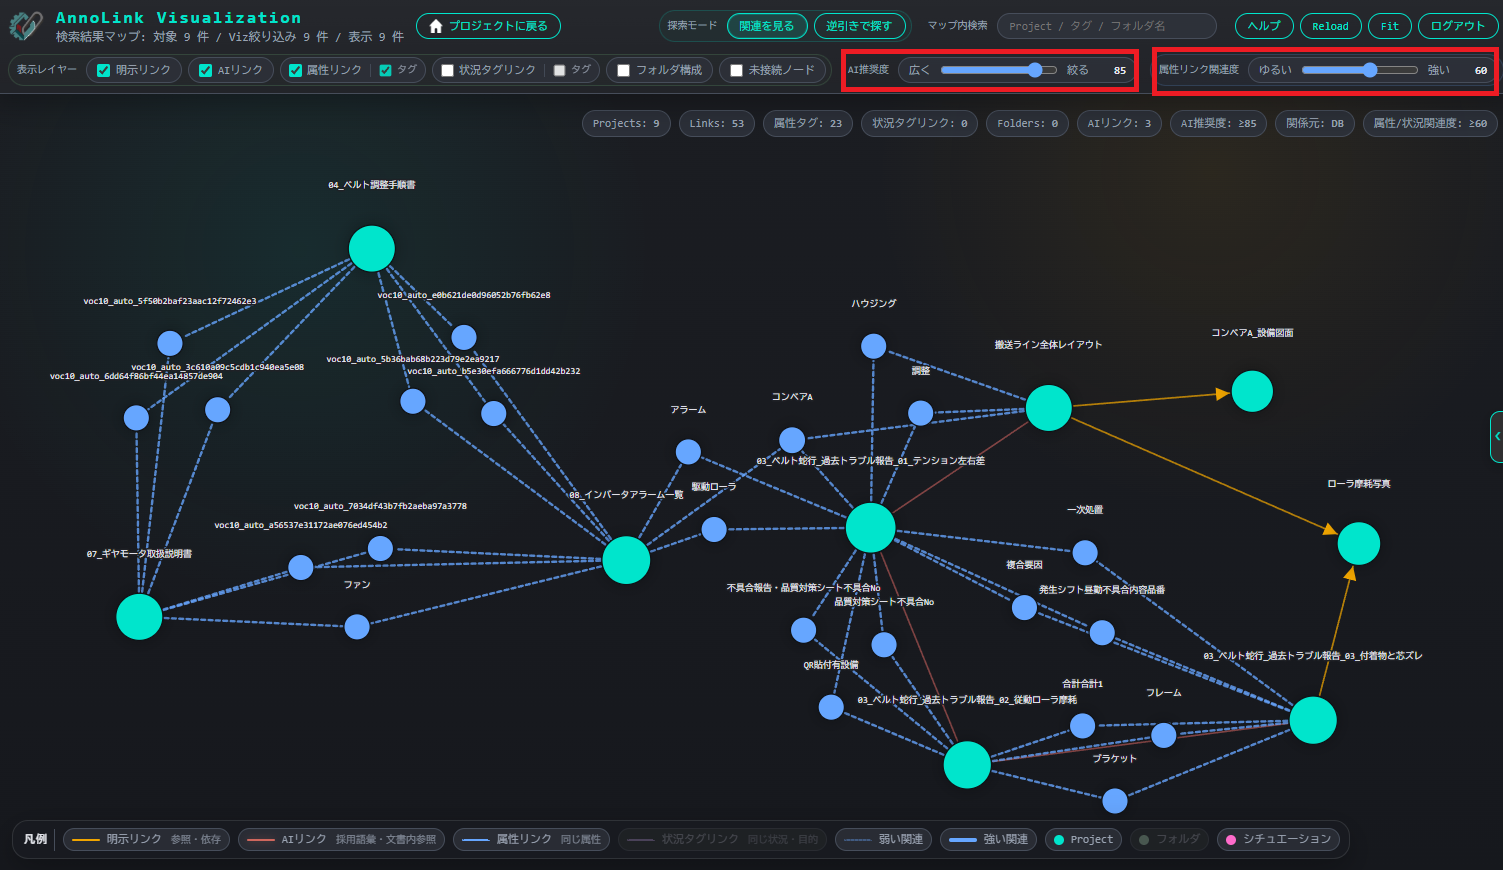
Task: Click the 調整 tag node
Action: [921, 413]
